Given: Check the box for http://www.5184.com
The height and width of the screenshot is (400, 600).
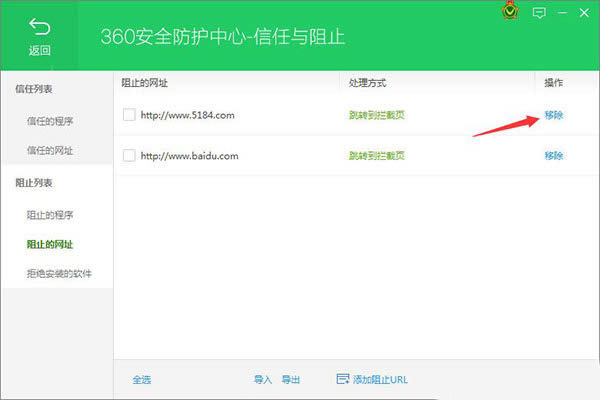Looking at the screenshot, I should (x=128, y=115).
